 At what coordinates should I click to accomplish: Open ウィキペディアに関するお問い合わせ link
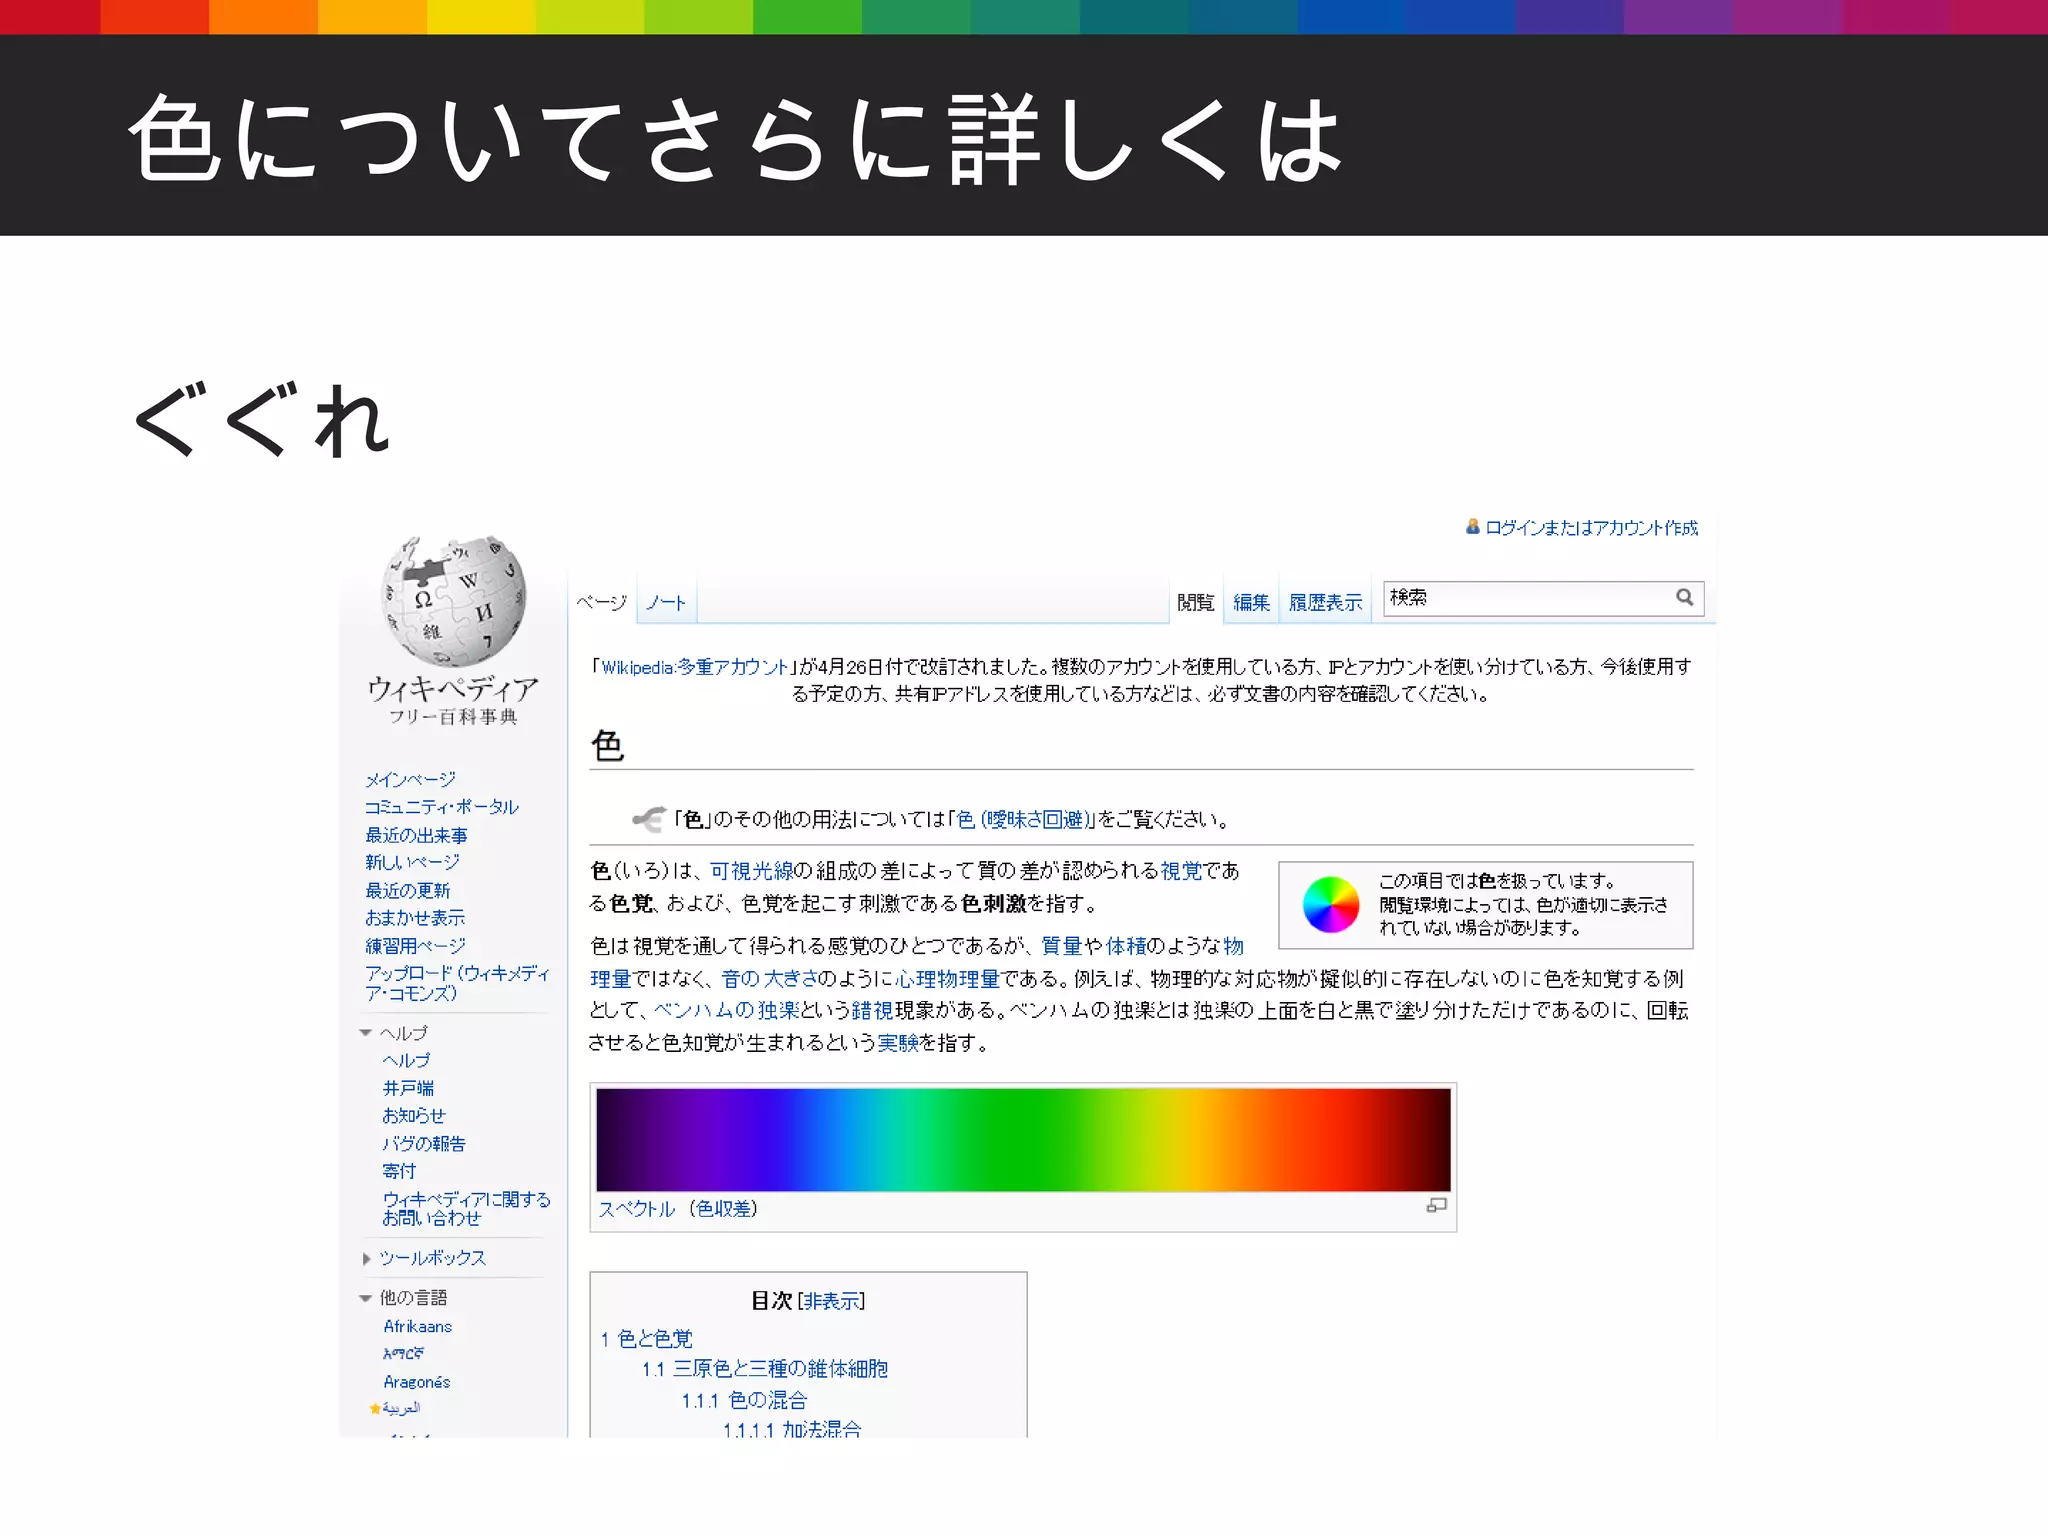[466, 1208]
